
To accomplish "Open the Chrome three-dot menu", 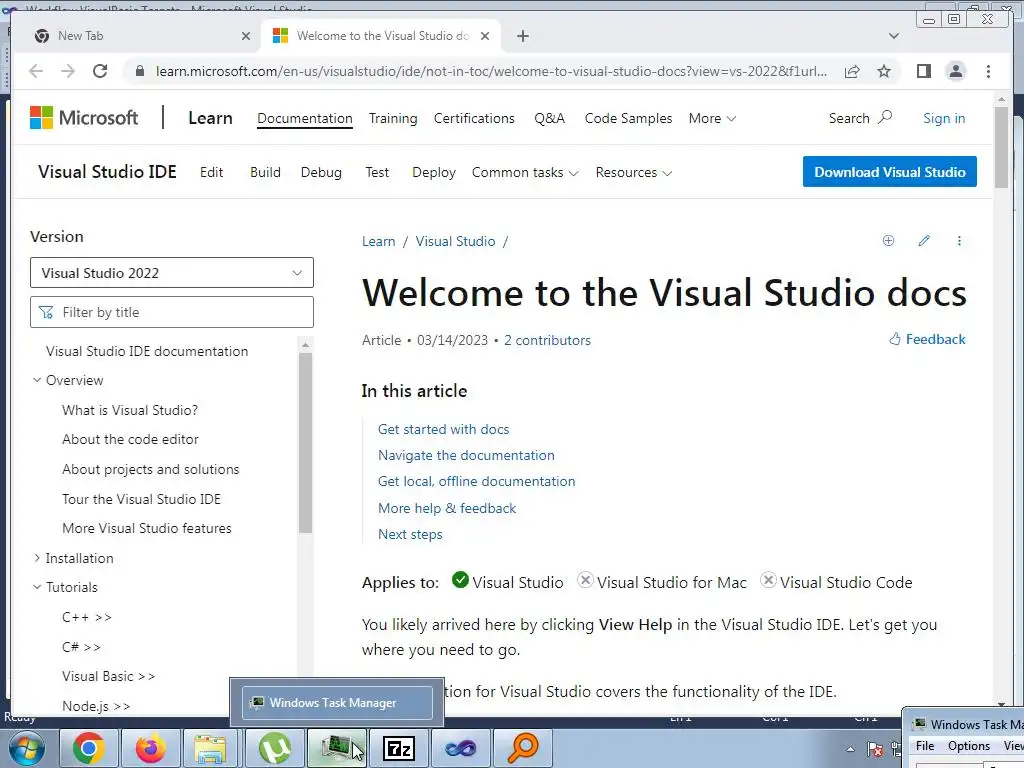I will click(988, 71).
